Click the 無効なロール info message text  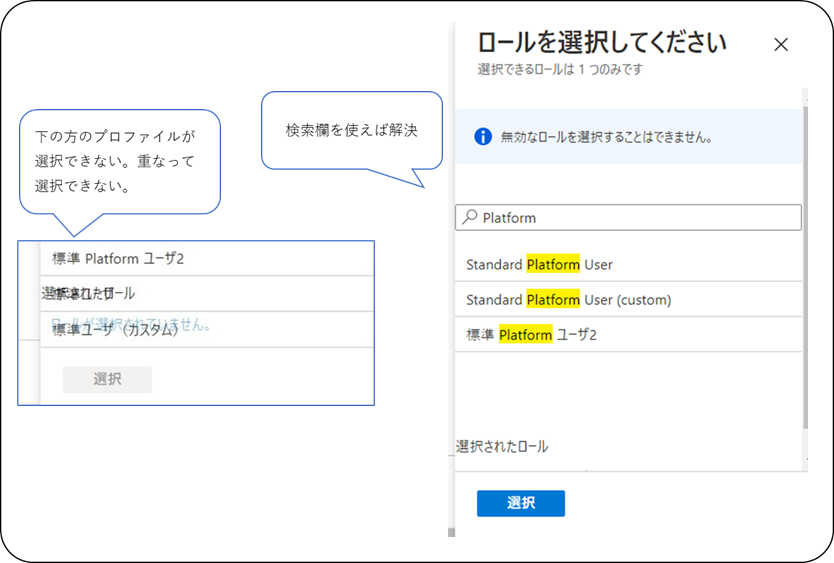[x=606, y=137]
